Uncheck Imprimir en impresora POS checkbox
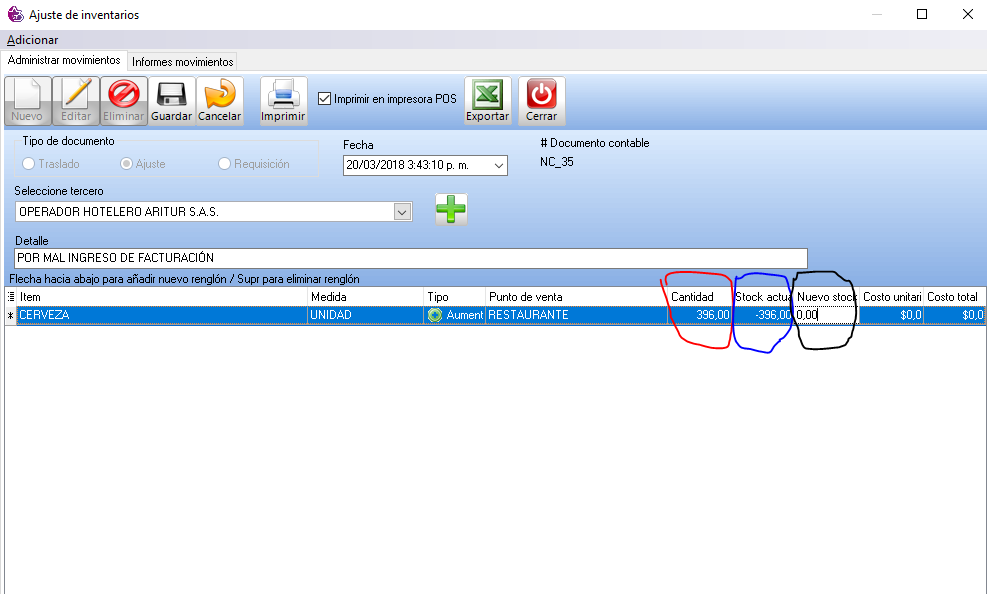Viewport: 987px width, 594px height. [324, 99]
